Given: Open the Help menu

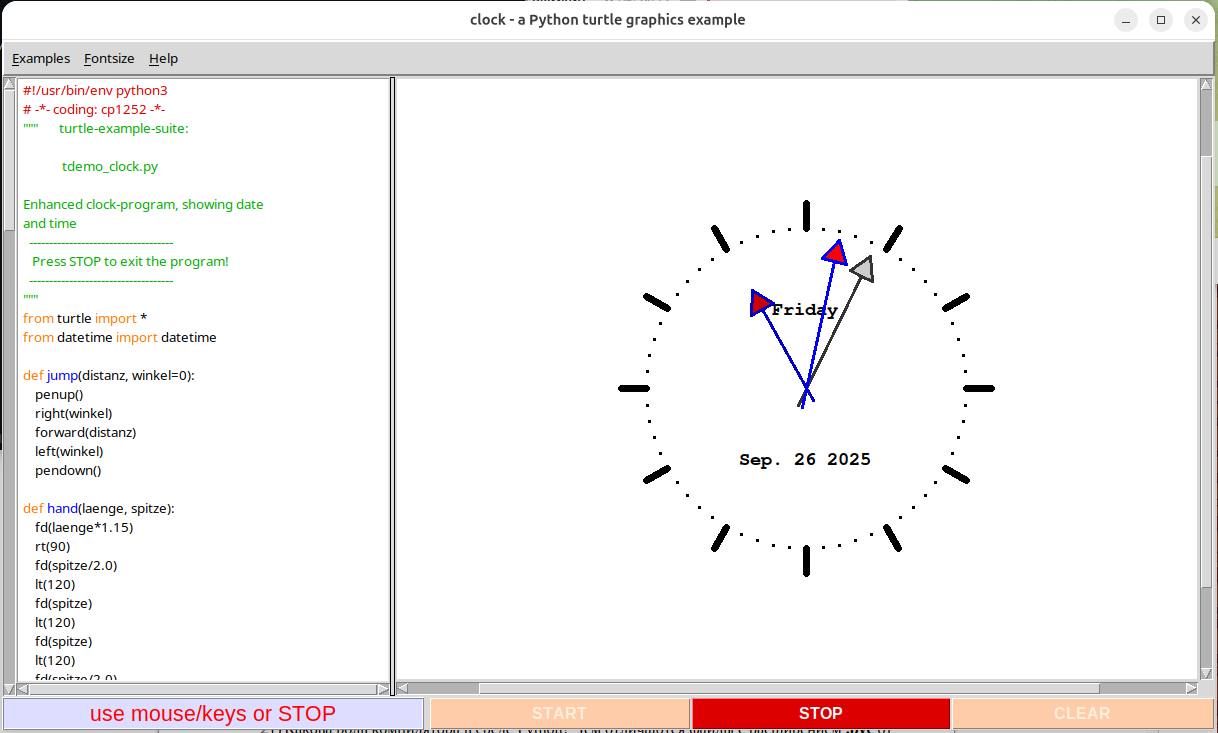Looking at the screenshot, I should coord(162,58).
